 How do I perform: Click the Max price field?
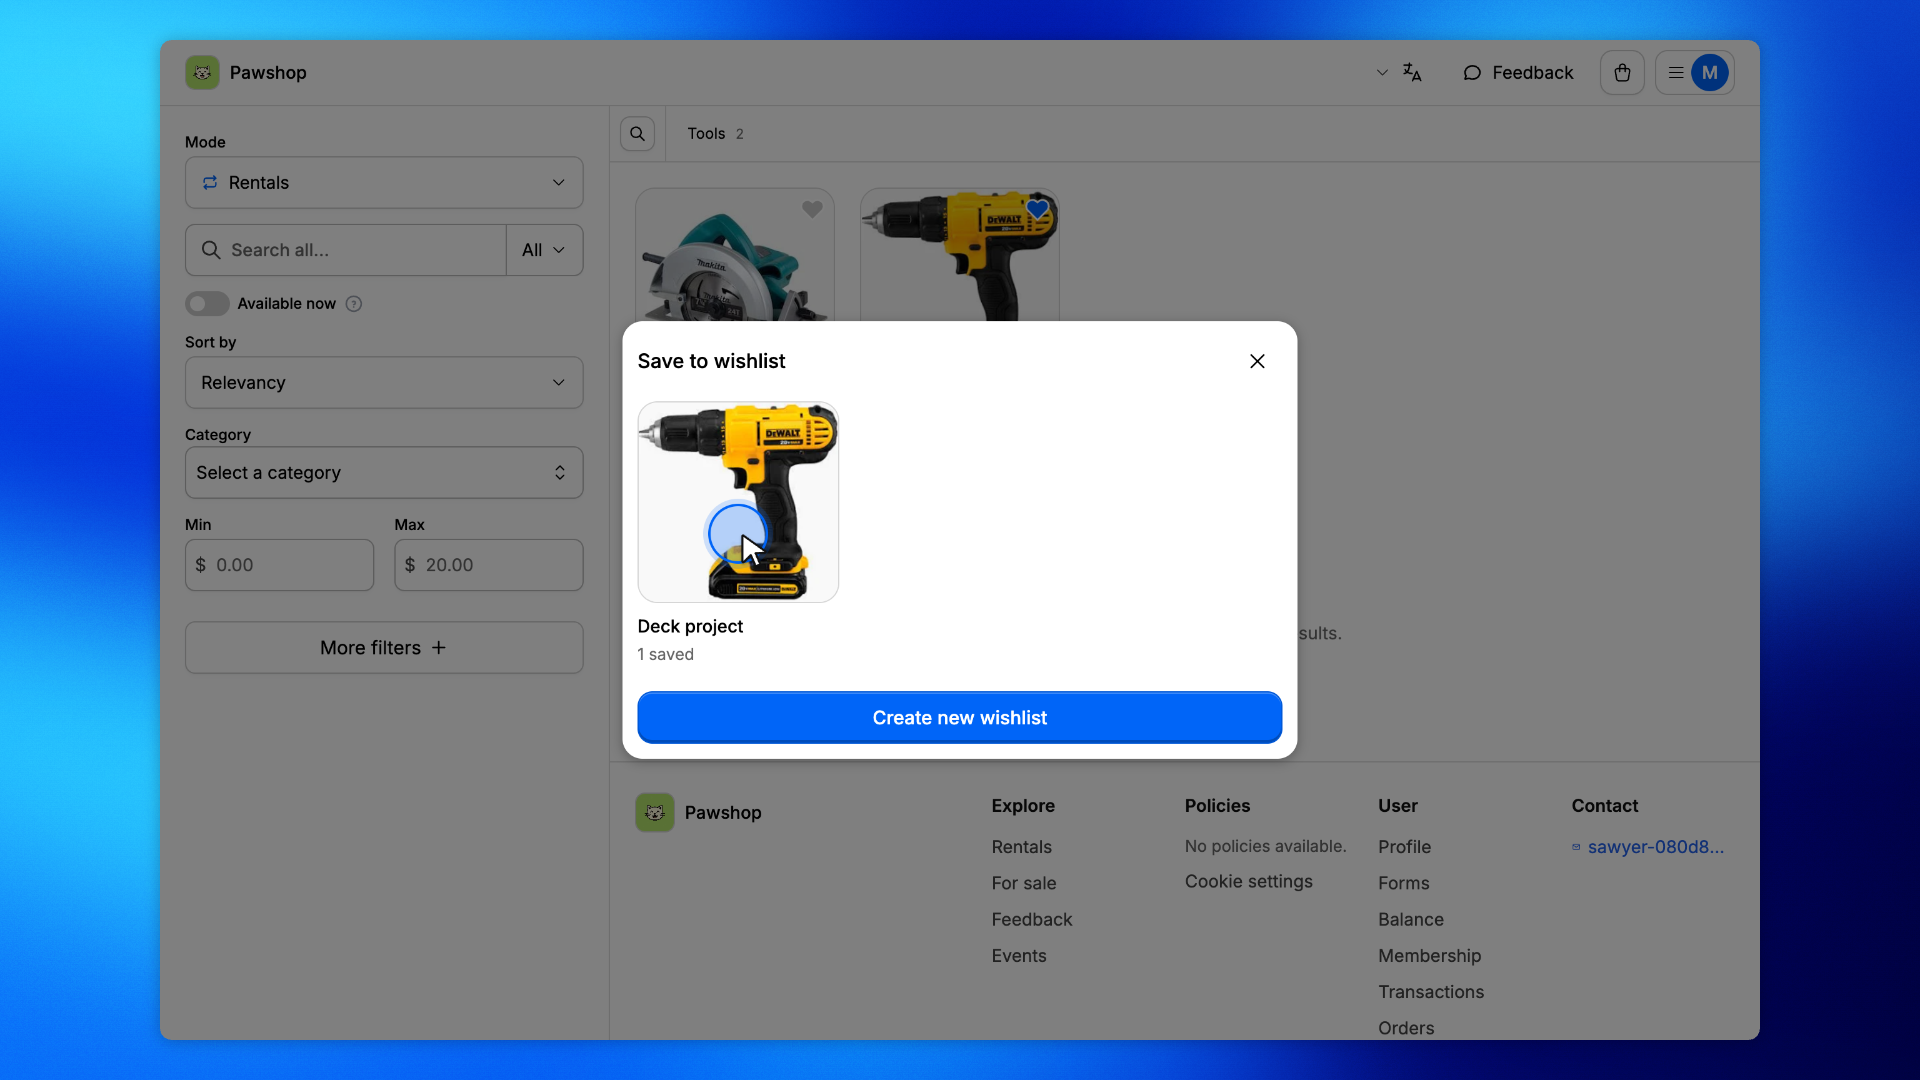pos(489,565)
